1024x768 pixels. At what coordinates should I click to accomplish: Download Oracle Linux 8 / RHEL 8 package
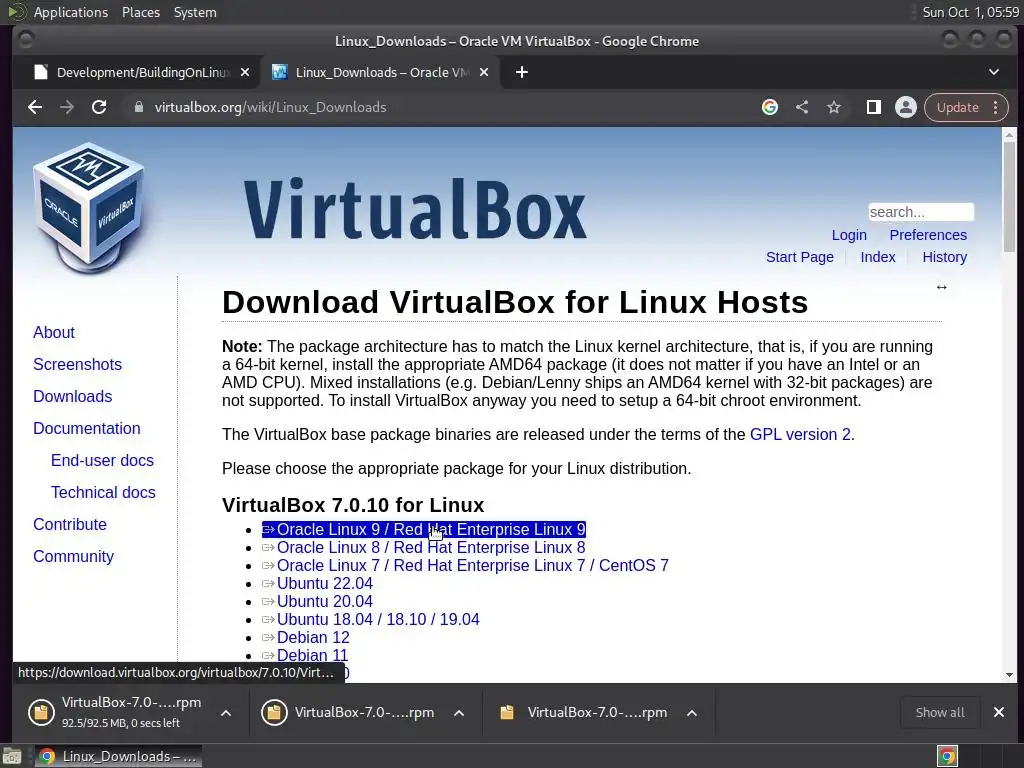(x=424, y=547)
